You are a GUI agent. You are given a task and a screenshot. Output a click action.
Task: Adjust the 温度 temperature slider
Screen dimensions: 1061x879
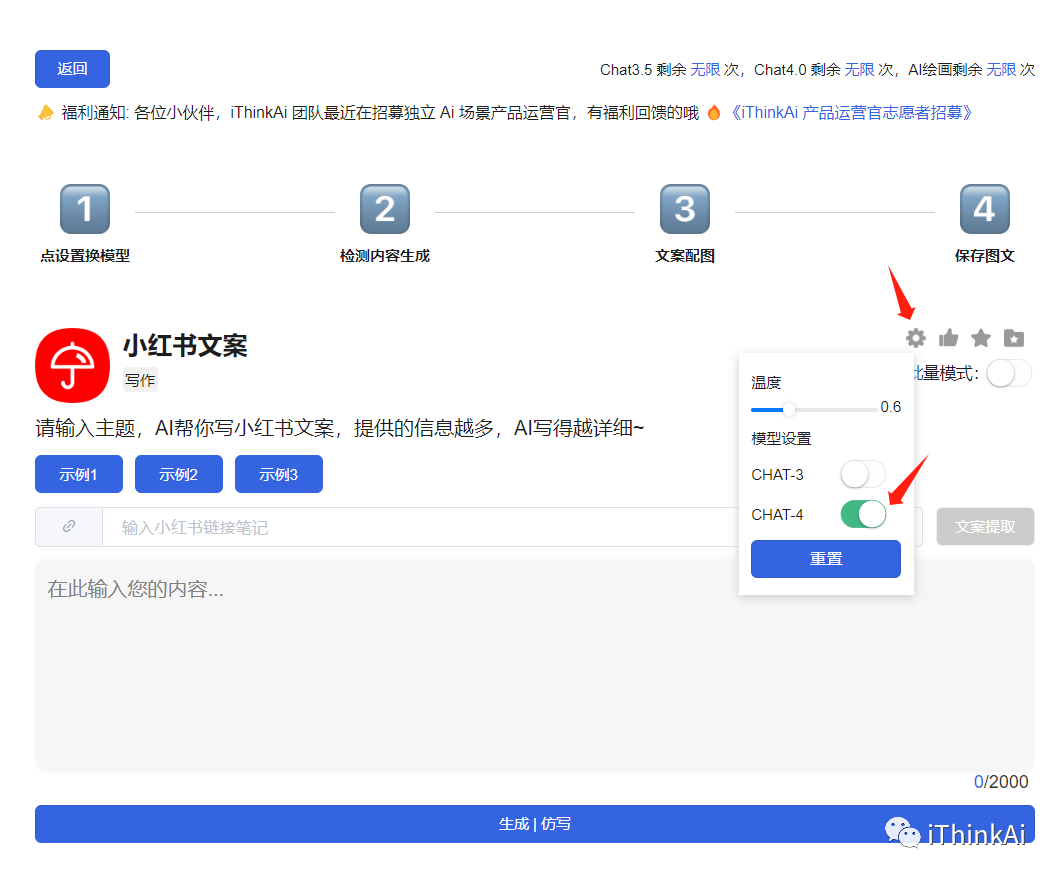coord(790,408)
